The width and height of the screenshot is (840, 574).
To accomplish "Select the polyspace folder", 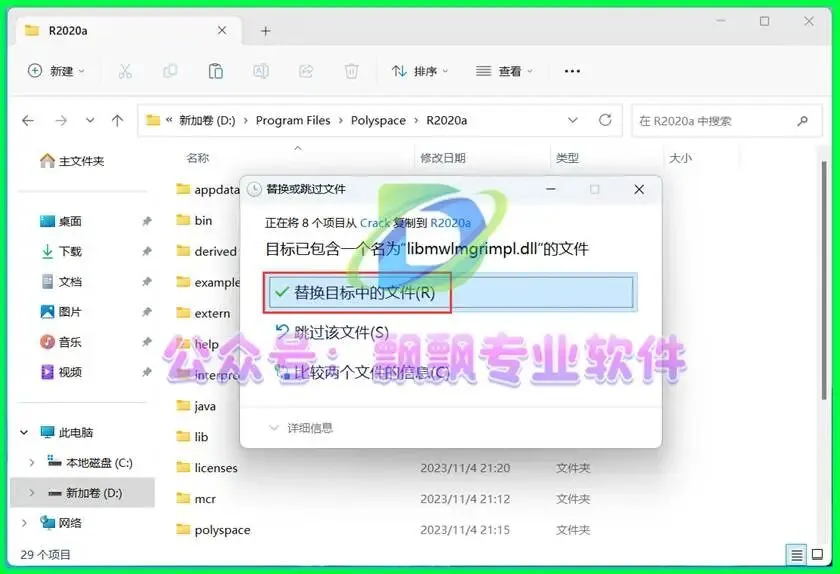I will [x=213, y=530].
